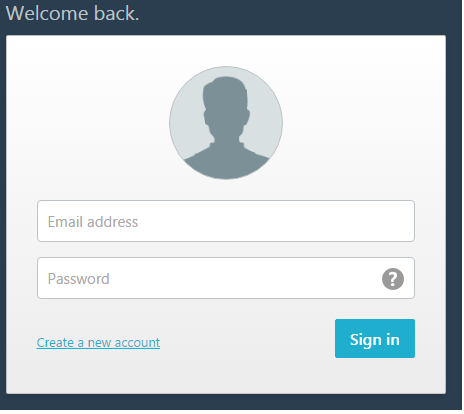Open forgotten password help via gray question icon

coord(393,279)
